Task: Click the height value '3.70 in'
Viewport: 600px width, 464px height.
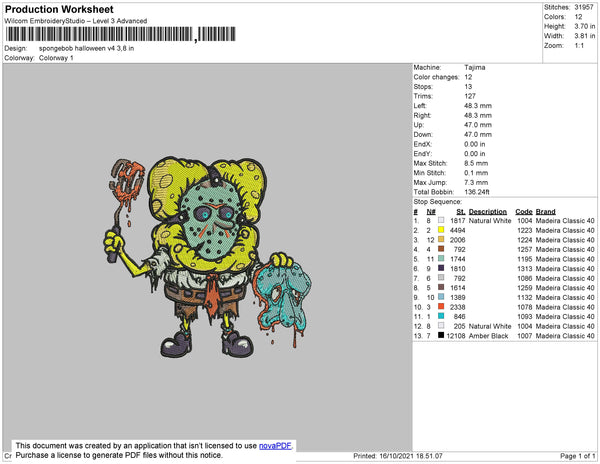Action: [x=584, y=26]
